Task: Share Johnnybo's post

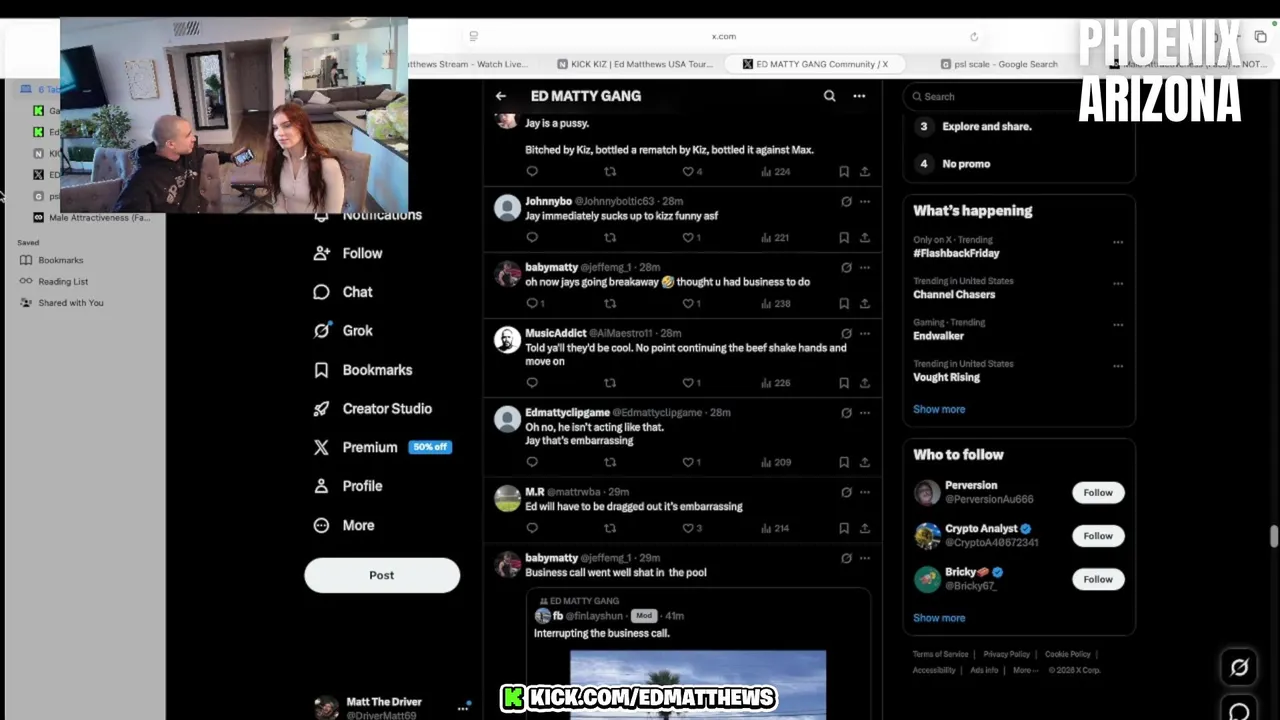Action: tap(865, 238)
